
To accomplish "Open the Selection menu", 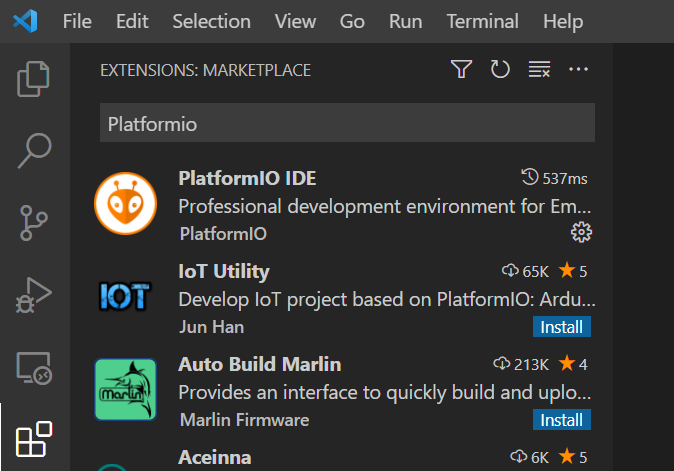I will [x=211, y=21].
